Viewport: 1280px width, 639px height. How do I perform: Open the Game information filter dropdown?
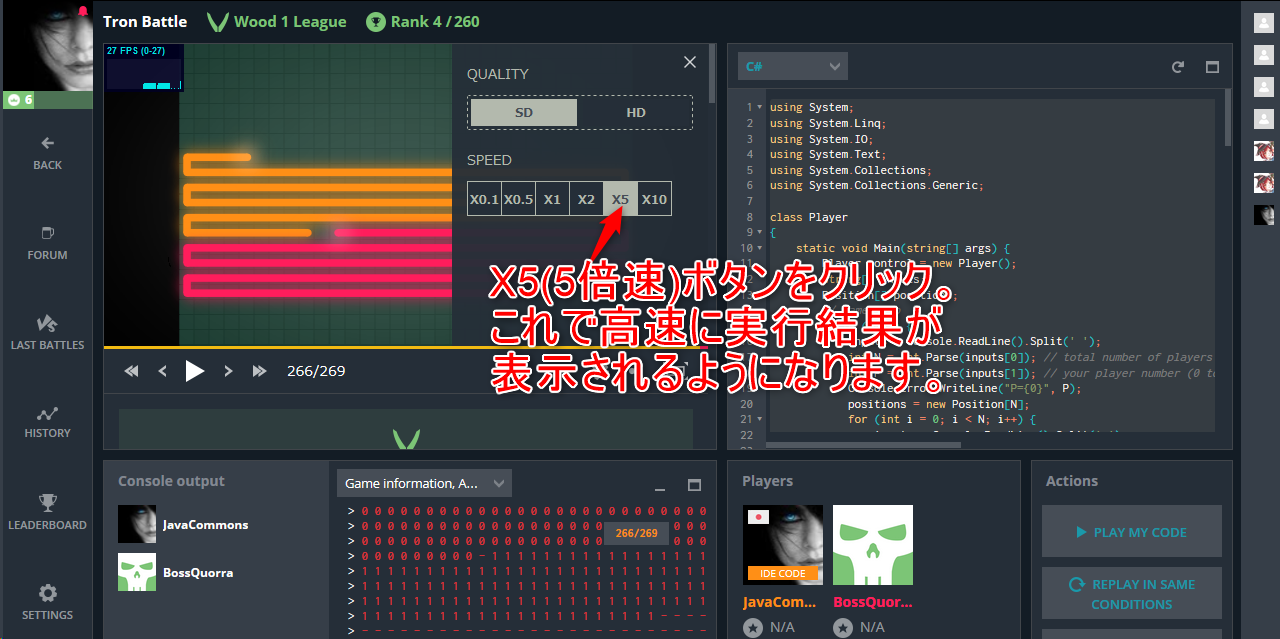(x=424, y=483)
